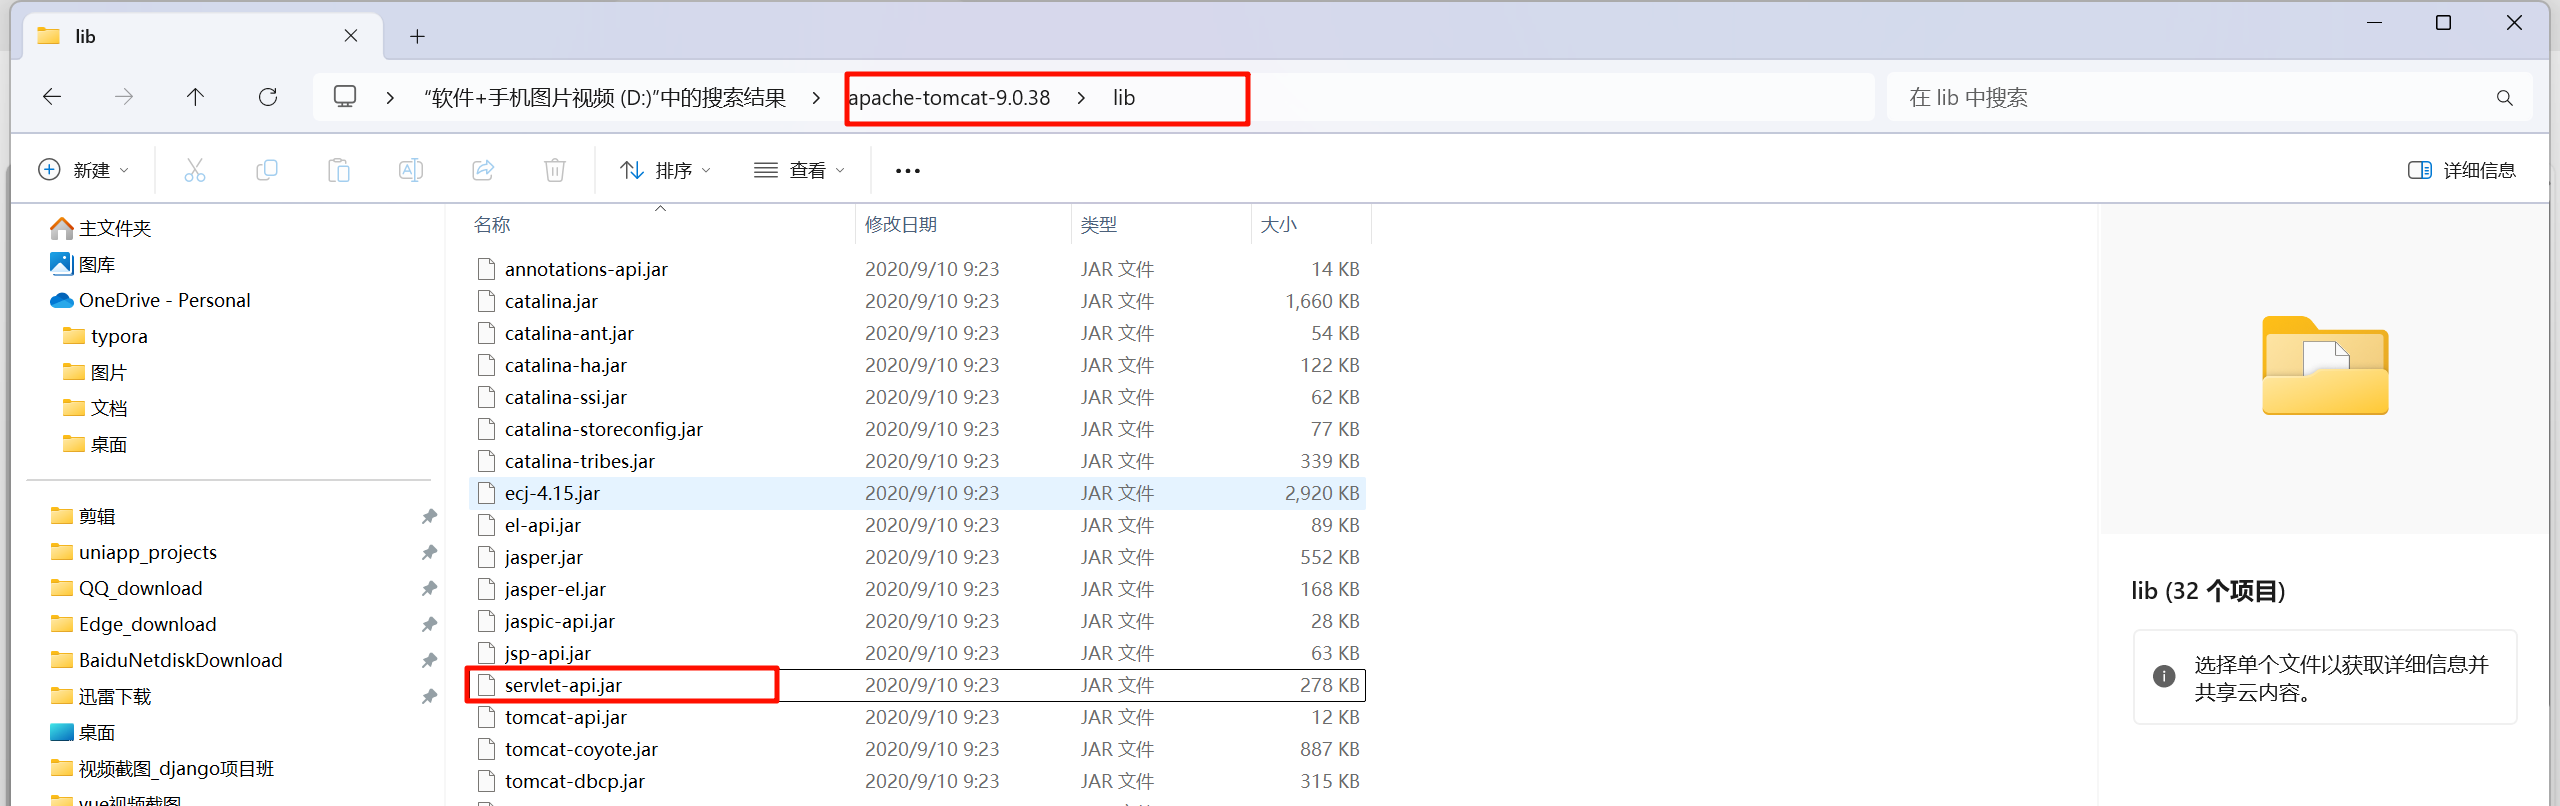Click the Copy toolbar icon
The width and height of the screenshot is (2560, 806).
(x=267, y=170)
